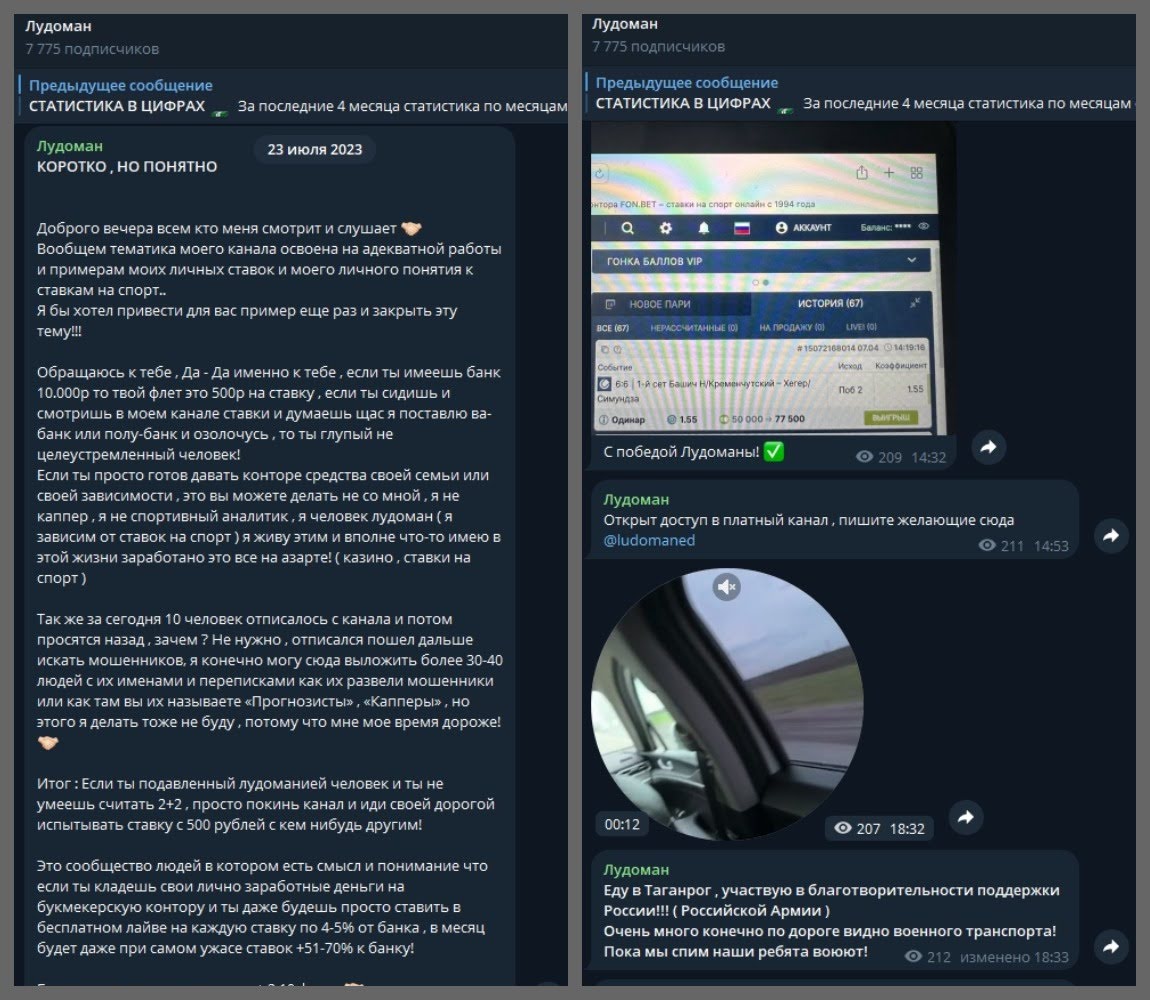
Task: Play the round video message thumbnail
Action: point(726,705)
